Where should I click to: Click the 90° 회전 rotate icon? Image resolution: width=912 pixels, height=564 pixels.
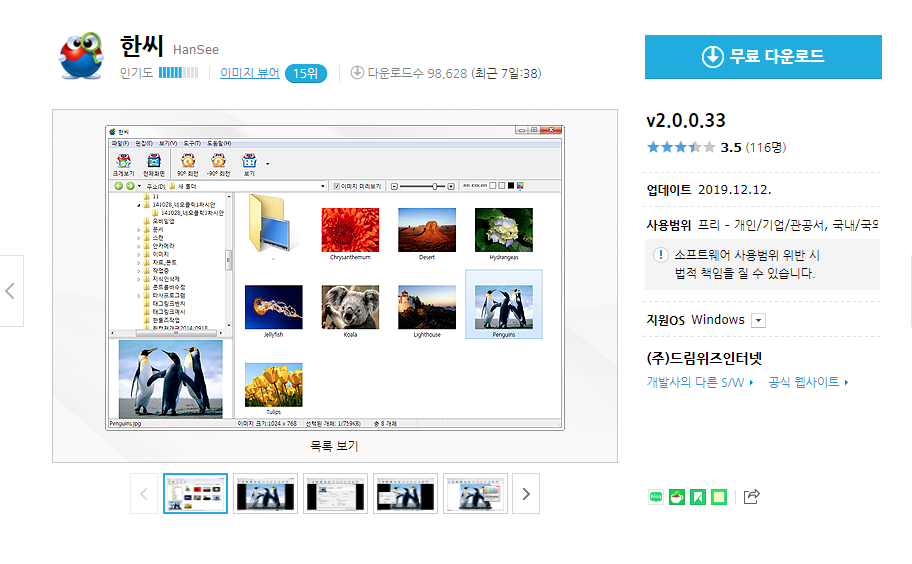187,165
